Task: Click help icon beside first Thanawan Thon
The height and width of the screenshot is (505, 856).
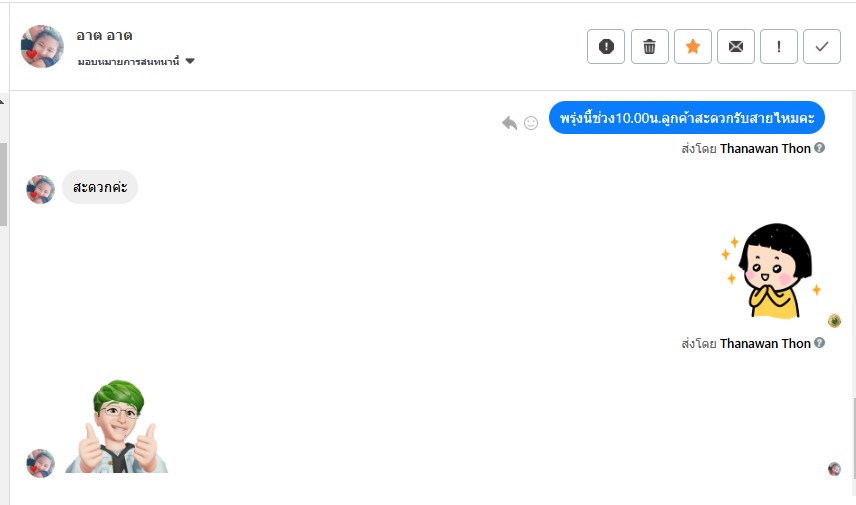Action: (x=820, y=148)
